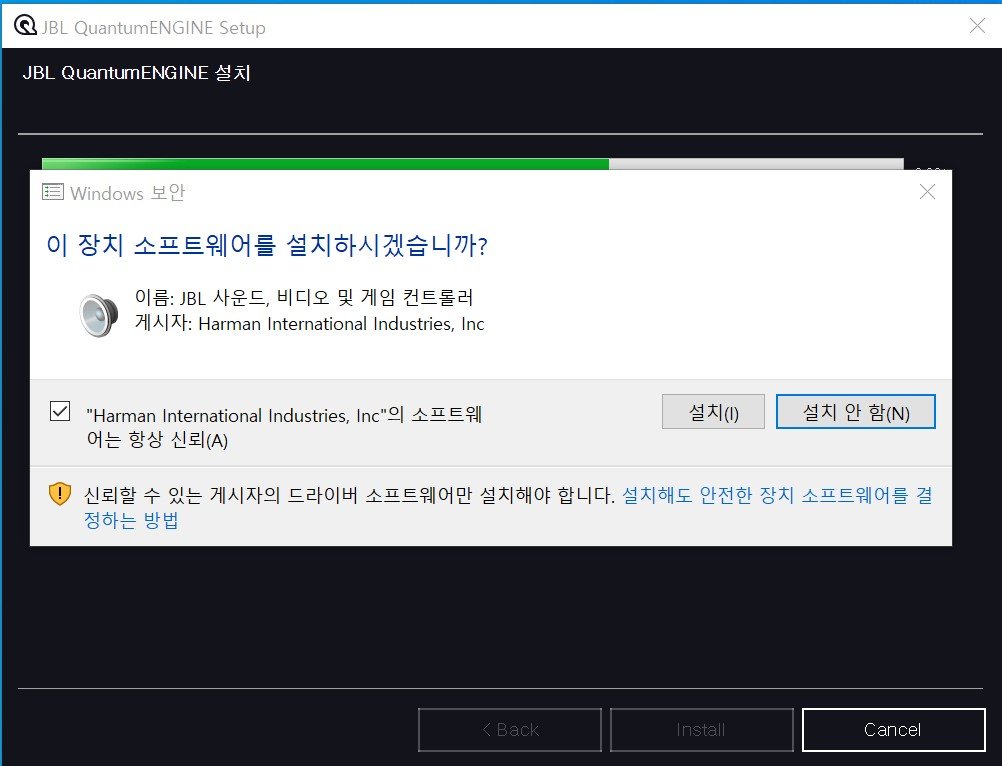This screenshot has width=1002, height=766.
Task: Click the disabled Install button in setup
Action: click(x=702, y=730)
